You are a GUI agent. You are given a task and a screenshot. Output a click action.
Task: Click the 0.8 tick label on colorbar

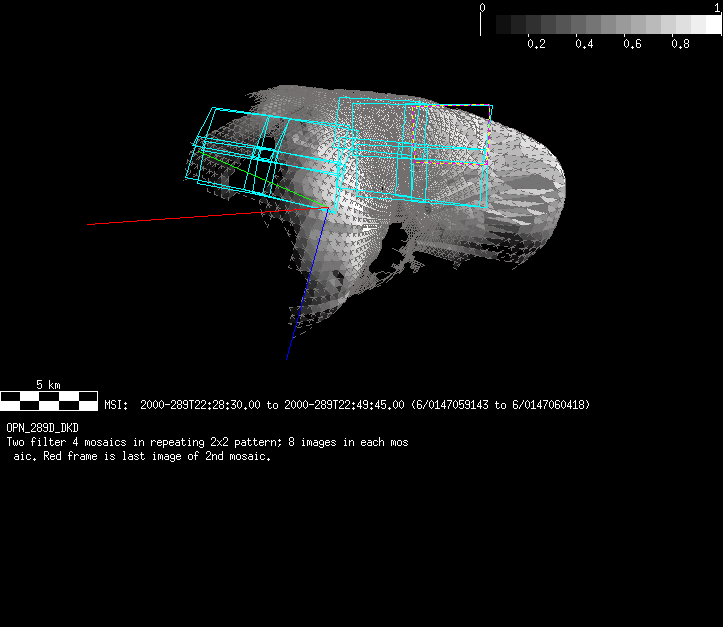pos(681,44)
